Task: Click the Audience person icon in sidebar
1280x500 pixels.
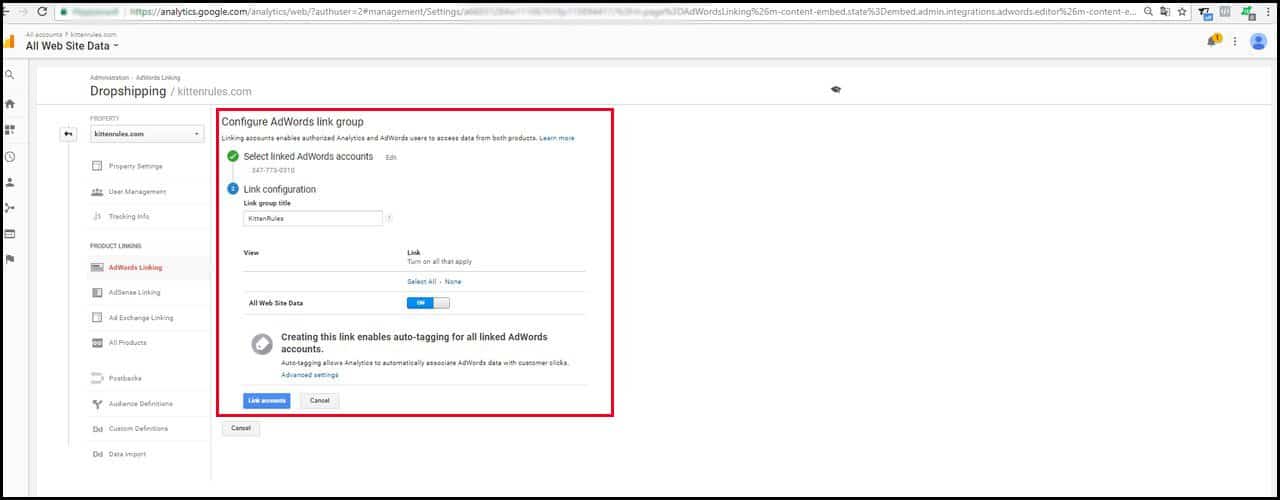Action: [10, 182]
